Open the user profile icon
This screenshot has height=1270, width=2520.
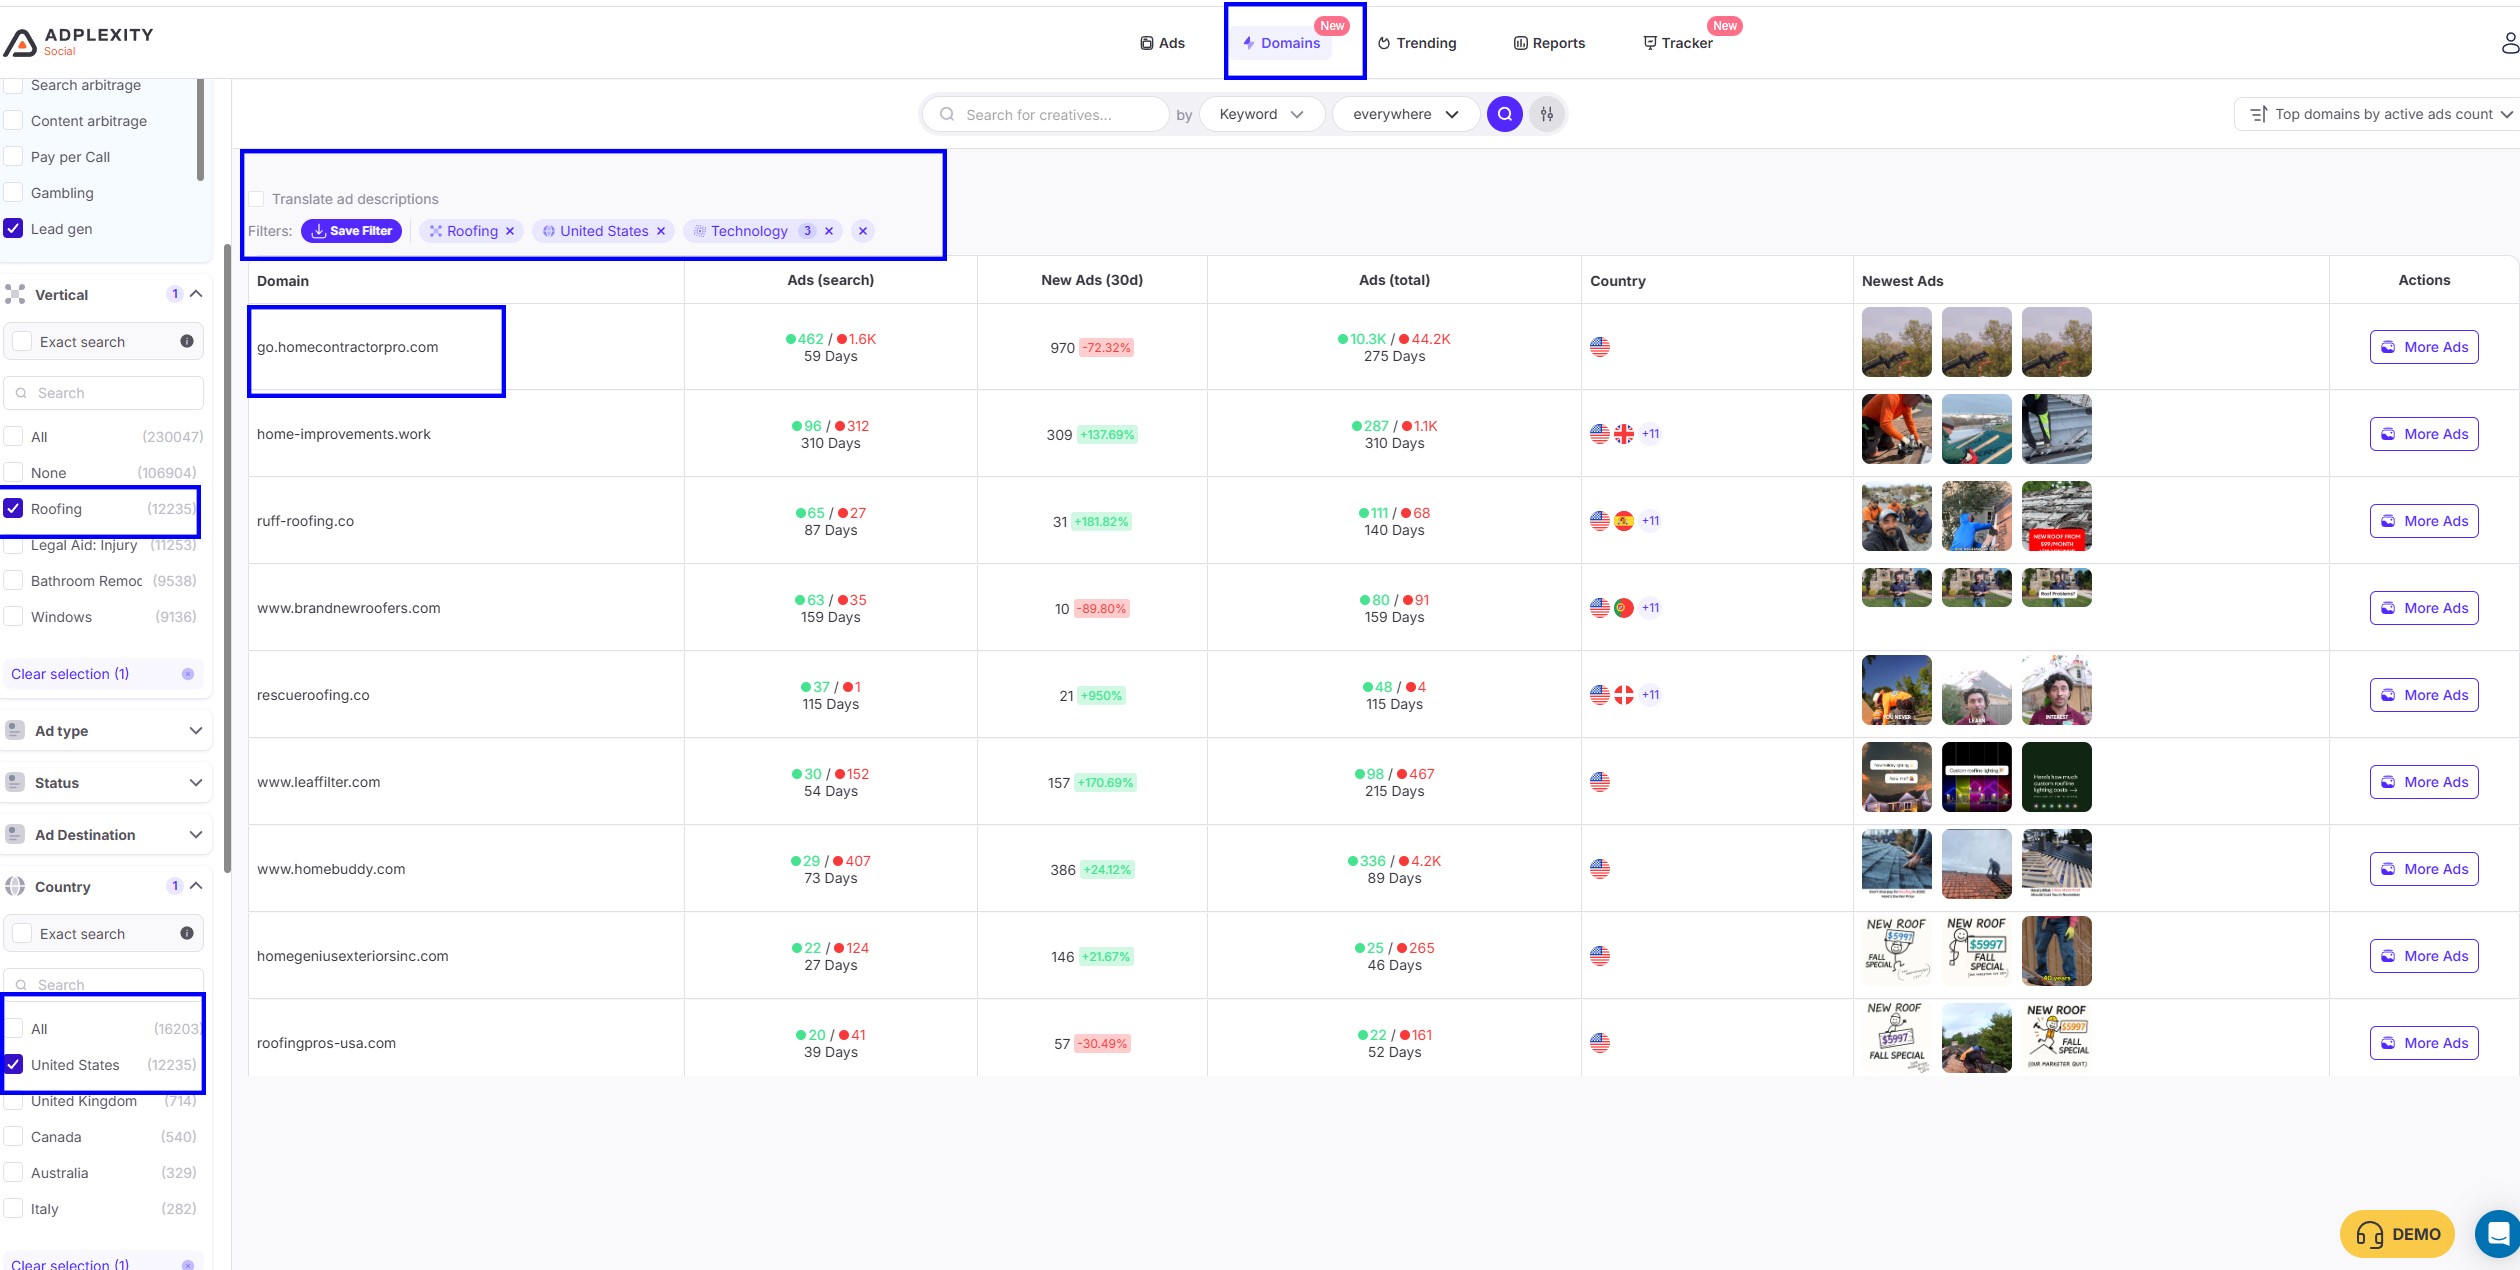tap(2509, 43)
